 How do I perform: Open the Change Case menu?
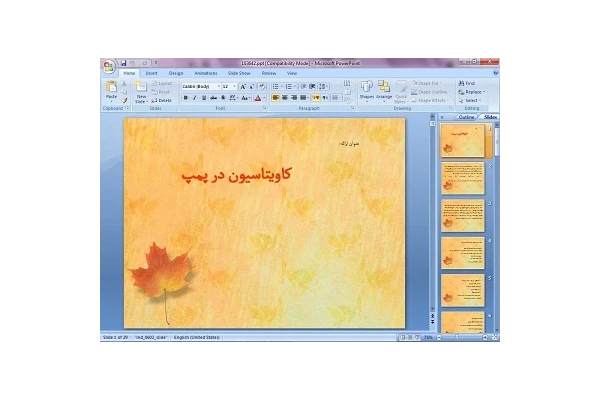[x=246, y=98]
